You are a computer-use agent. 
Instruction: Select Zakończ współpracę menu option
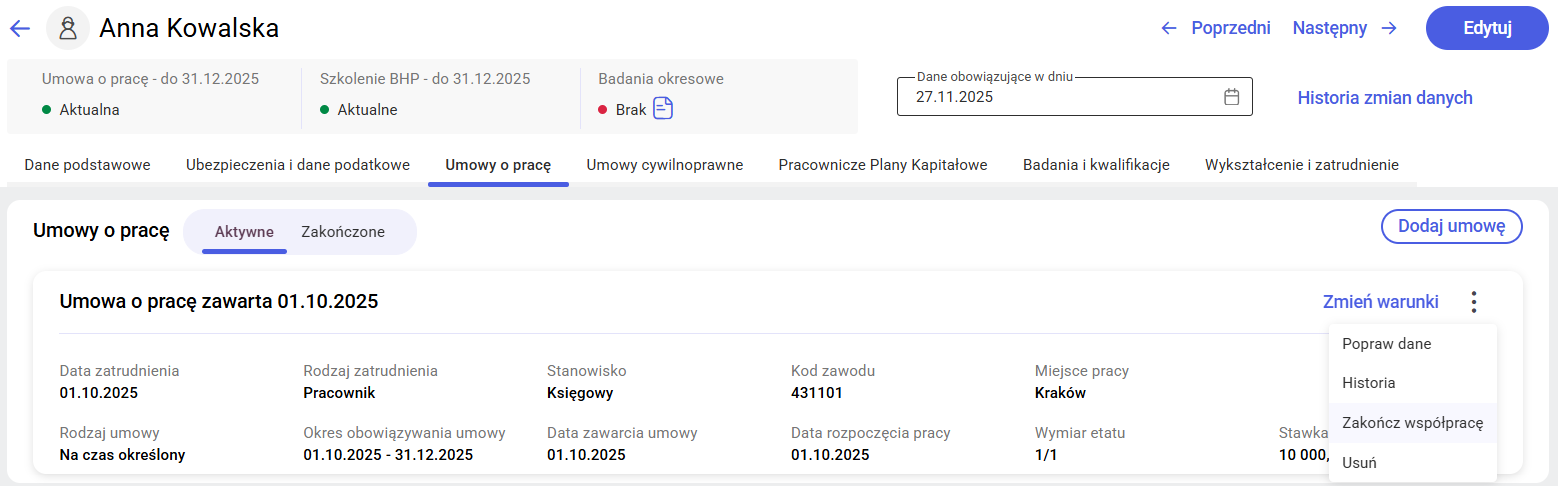(x=1412, y=423)
